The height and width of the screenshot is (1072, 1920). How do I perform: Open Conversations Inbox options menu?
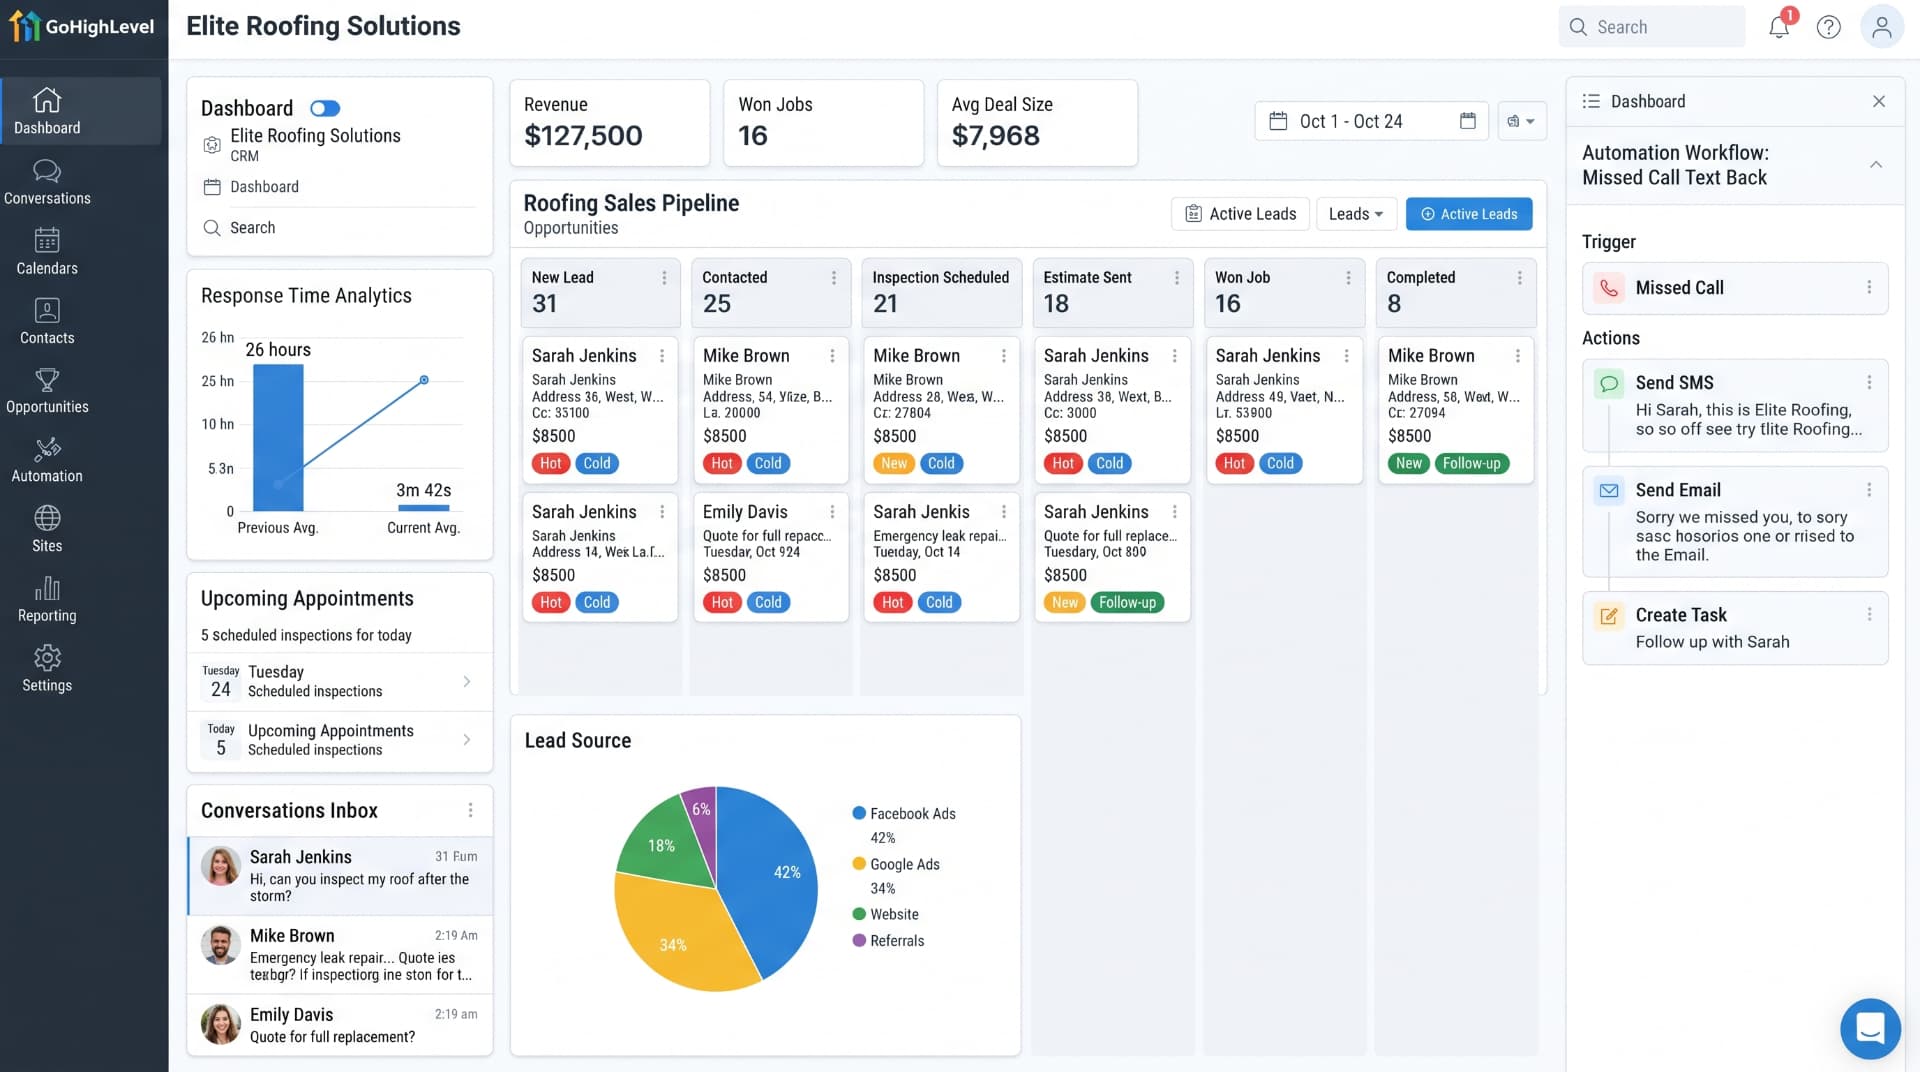[471, 811]
